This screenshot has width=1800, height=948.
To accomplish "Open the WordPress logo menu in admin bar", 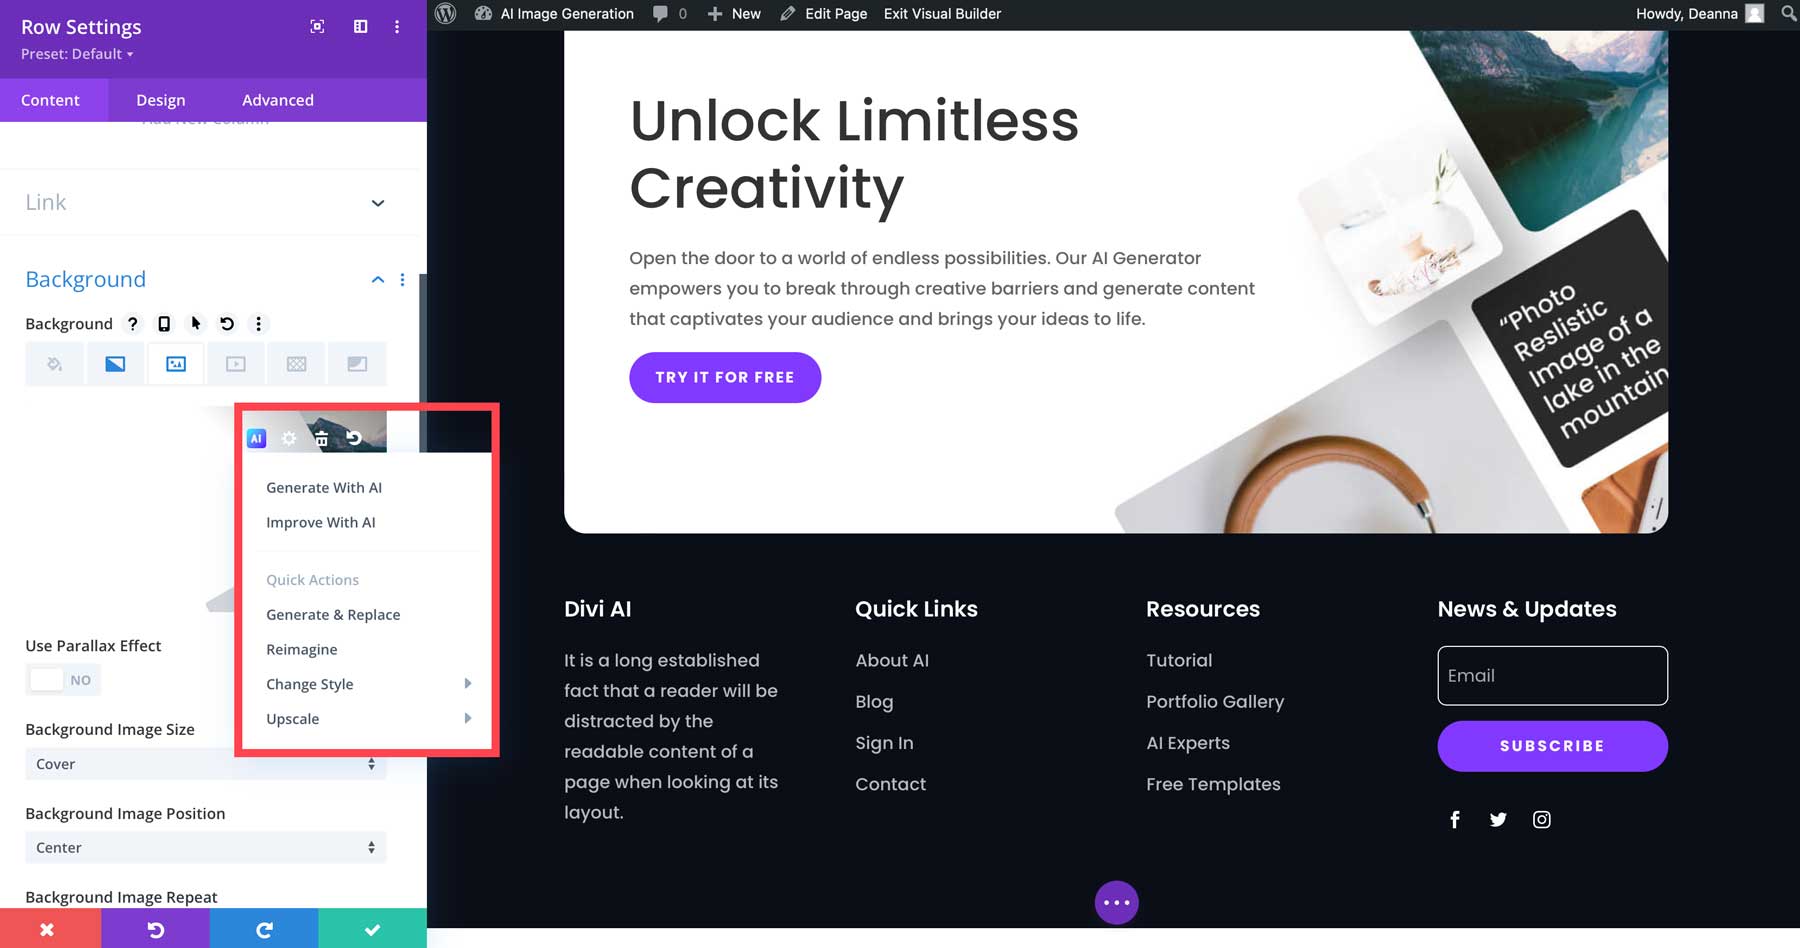I will point(445,14).
